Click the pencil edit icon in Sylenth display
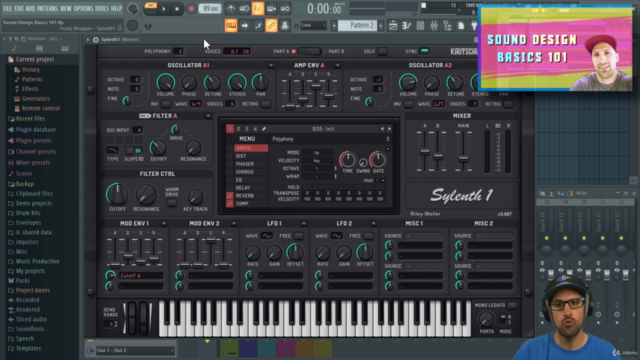 pos(264,129)
